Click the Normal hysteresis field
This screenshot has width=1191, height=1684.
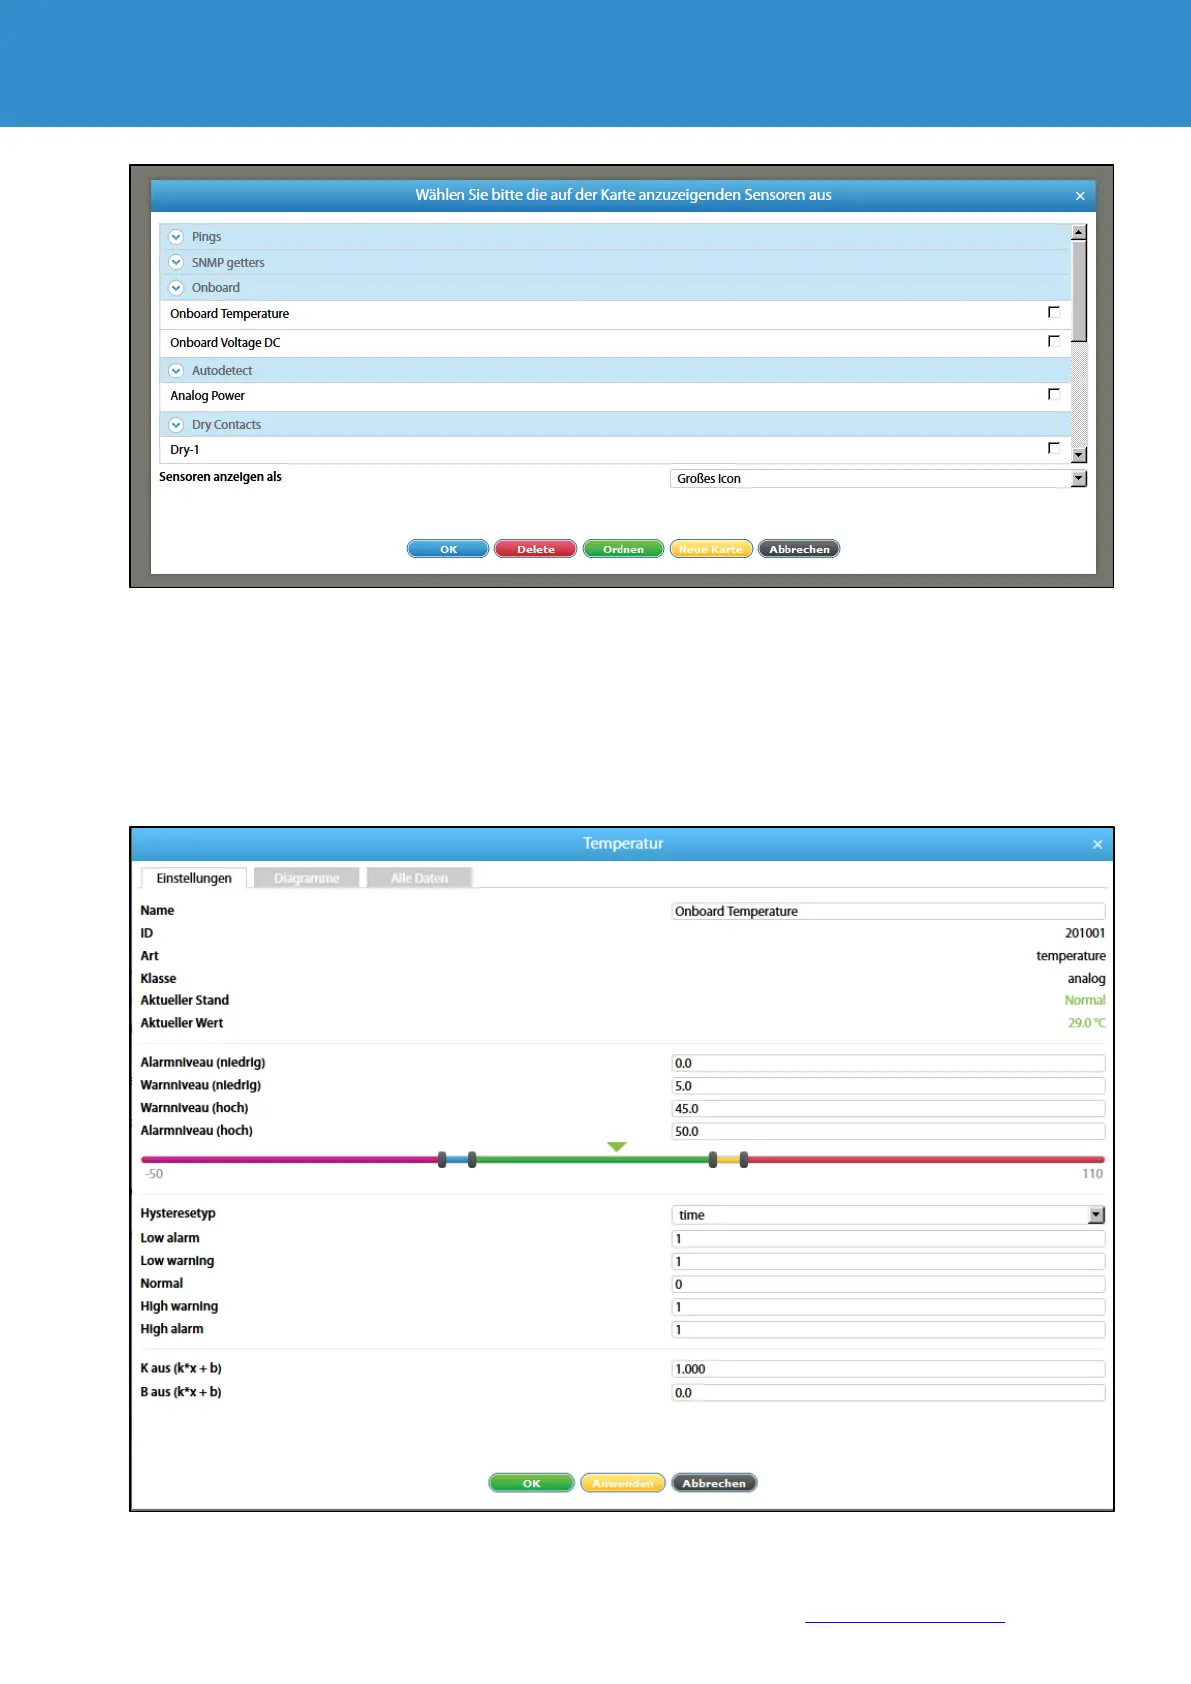click(888, 1284)
